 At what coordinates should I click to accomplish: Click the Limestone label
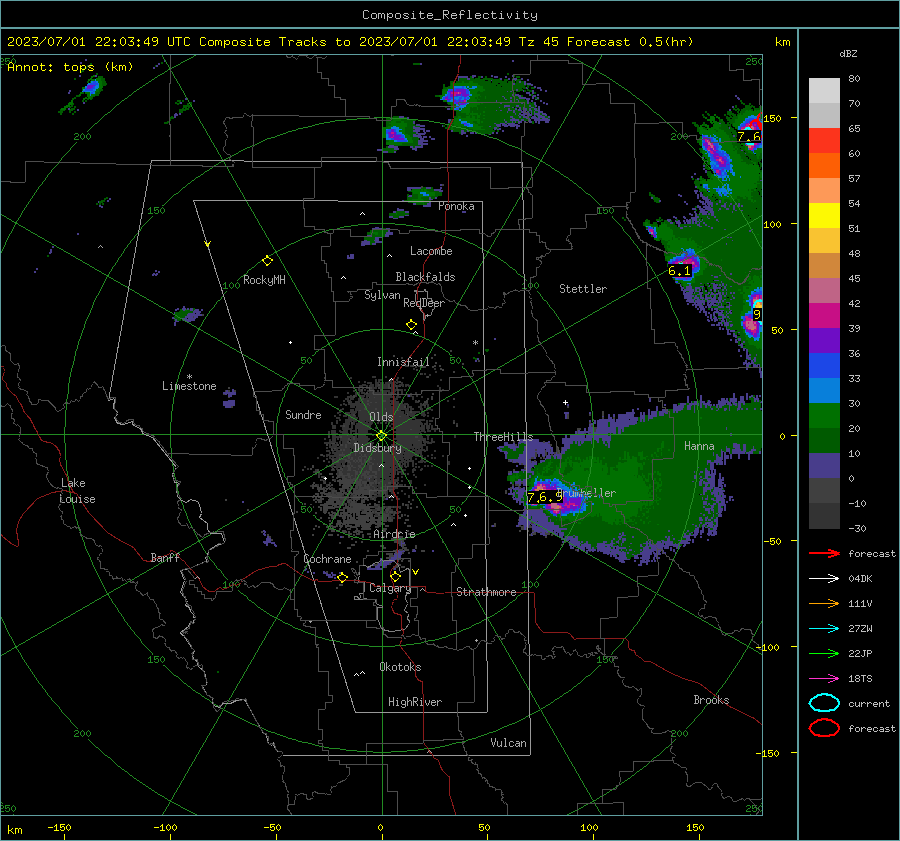189,386
